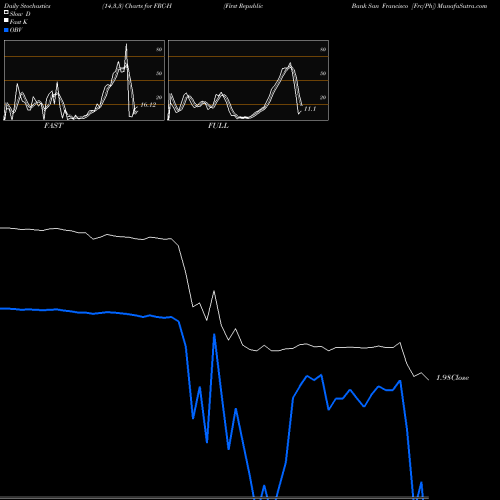Viewport: 500px width, 500px height.
Task: Select the 'Slow D' legend label
Action: coord(20,14)
